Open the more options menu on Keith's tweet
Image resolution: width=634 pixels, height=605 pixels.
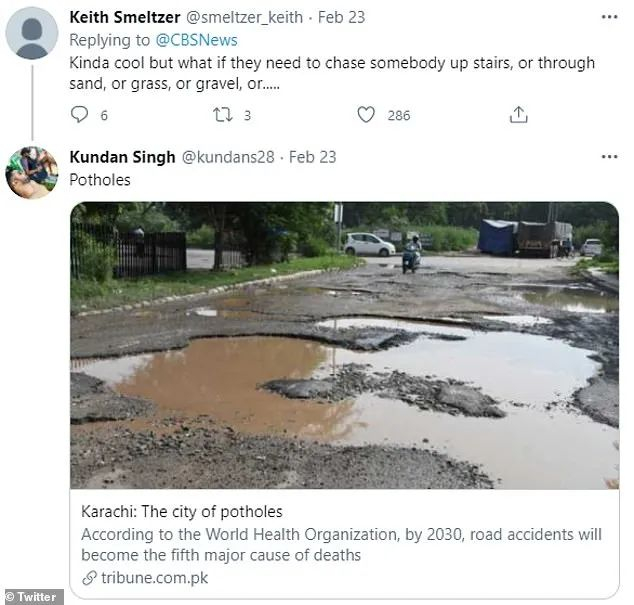point(609,19)
